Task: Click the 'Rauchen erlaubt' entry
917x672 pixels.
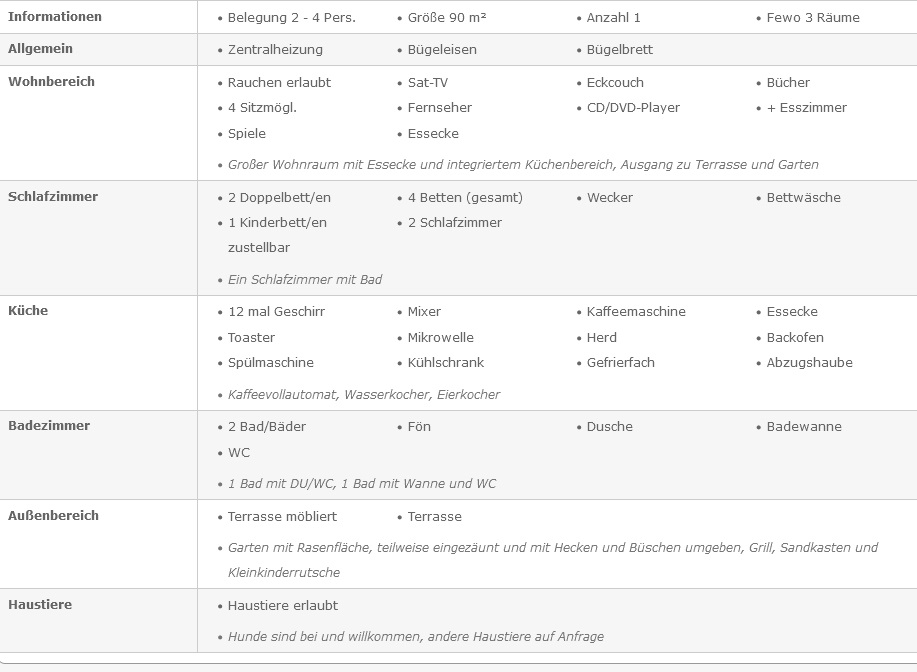Action: pos(279,83)
